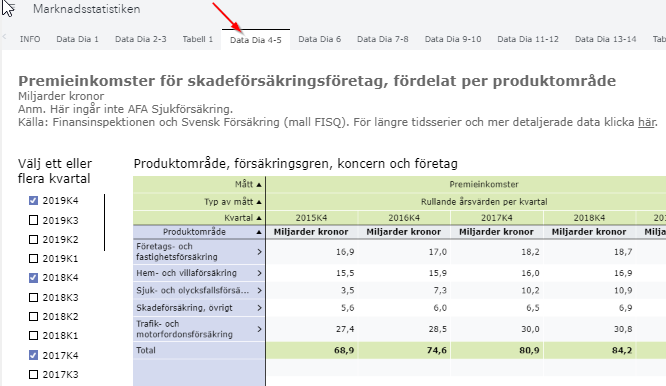Switch to the Tabell 1 tab
The width and height of the screenshot is (666, 386).
198,39
